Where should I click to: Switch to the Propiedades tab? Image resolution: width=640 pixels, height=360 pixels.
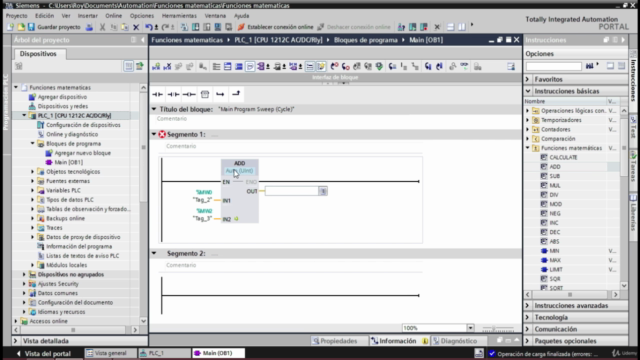point(335,341)
